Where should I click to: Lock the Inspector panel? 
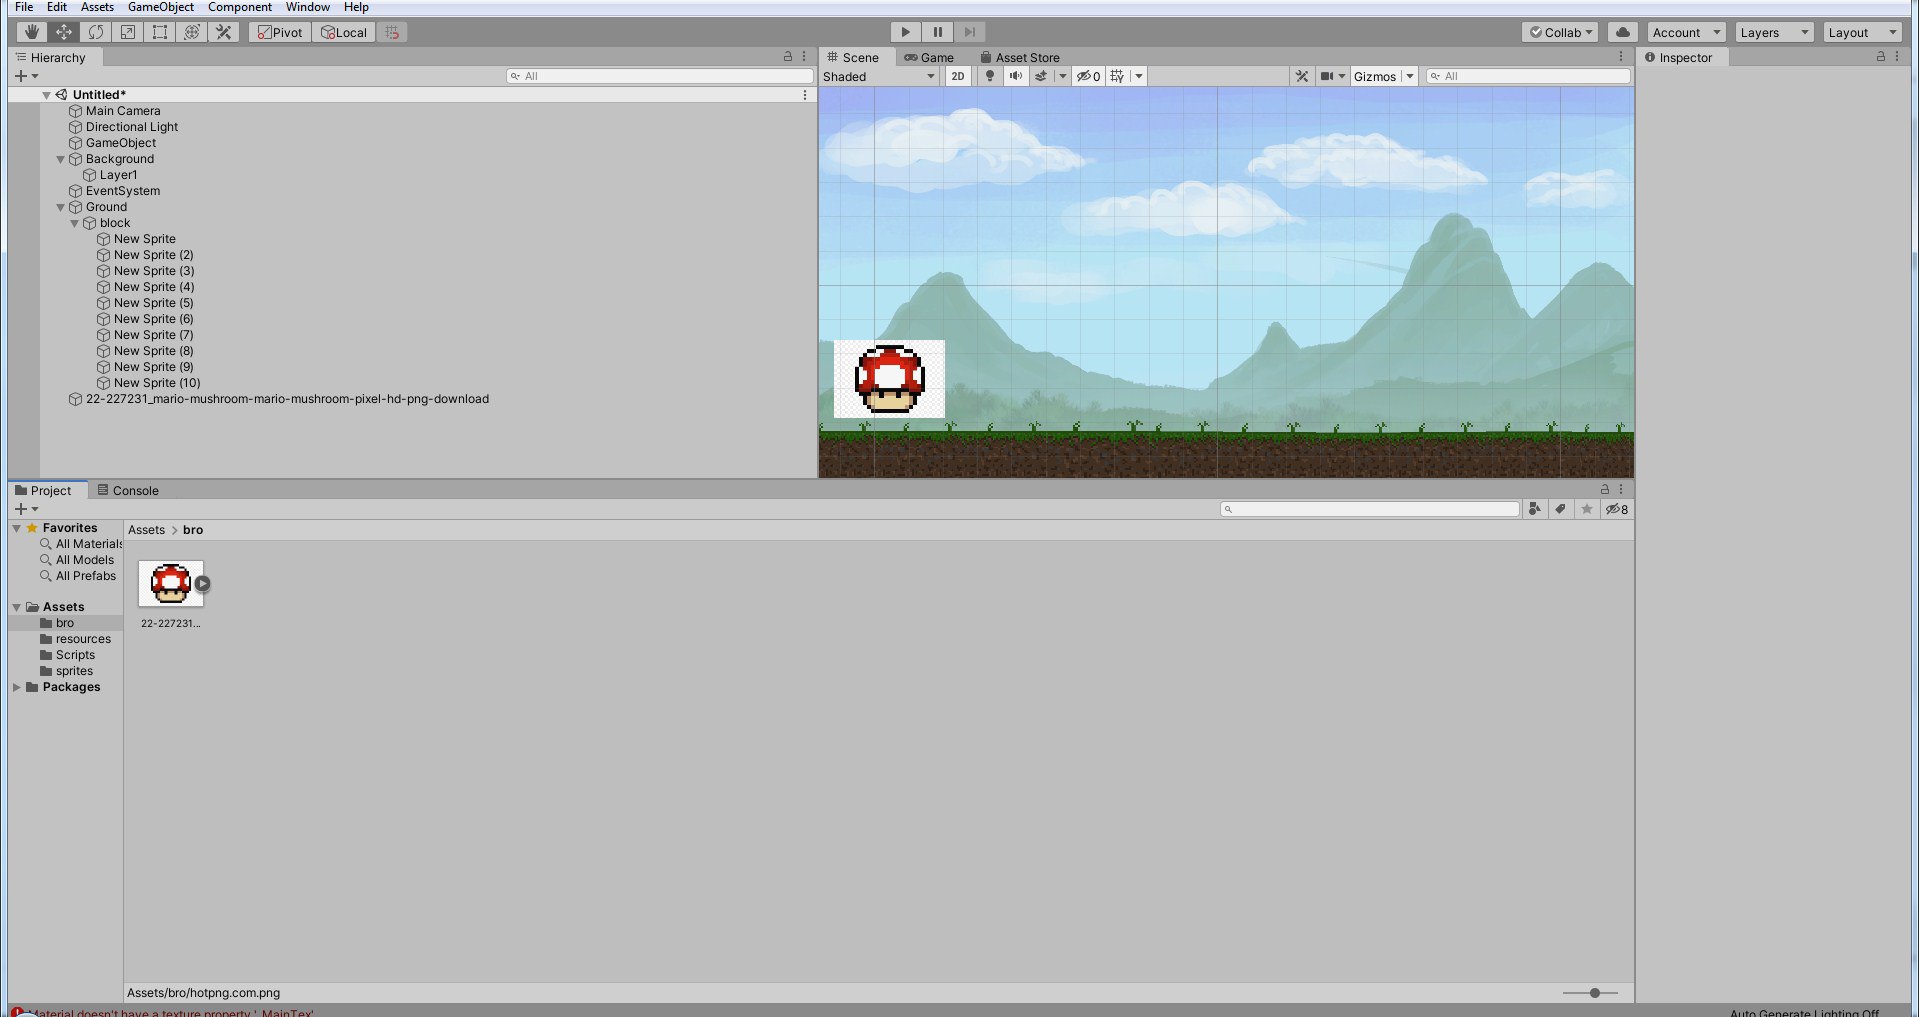tap(1881, 57)
